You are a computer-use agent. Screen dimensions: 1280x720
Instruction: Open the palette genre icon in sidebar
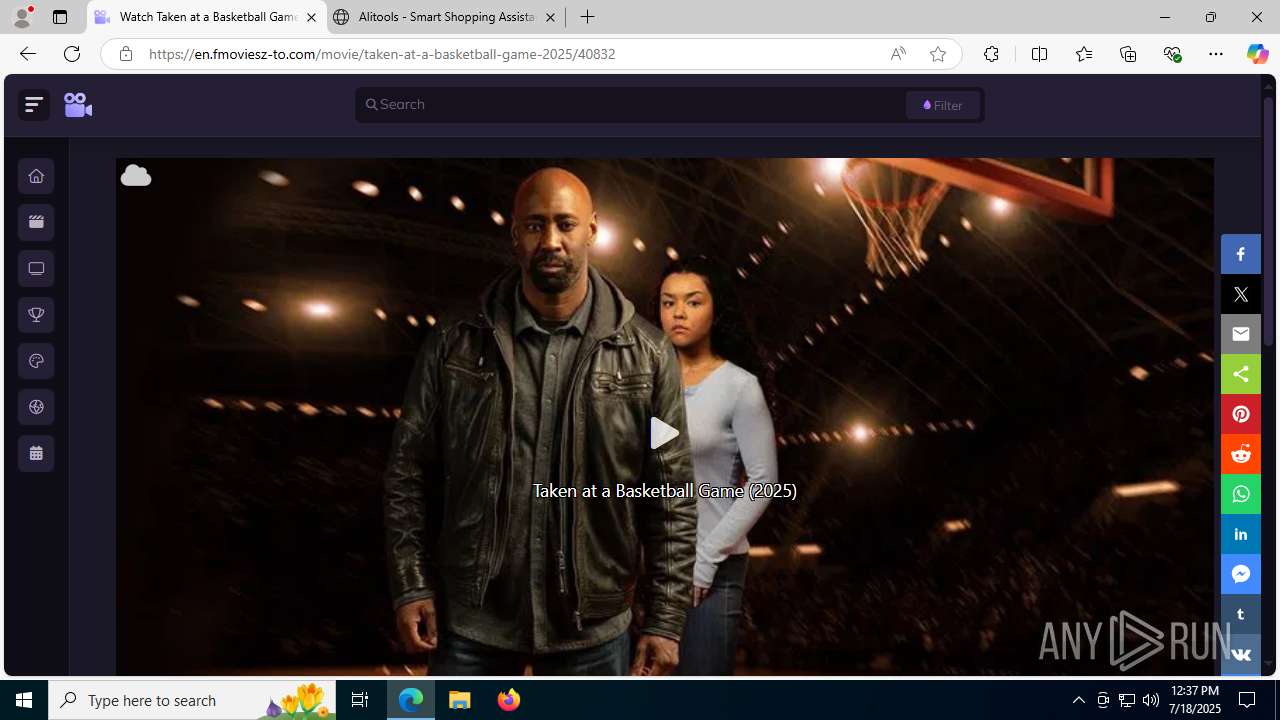click(x=36, y=361)
